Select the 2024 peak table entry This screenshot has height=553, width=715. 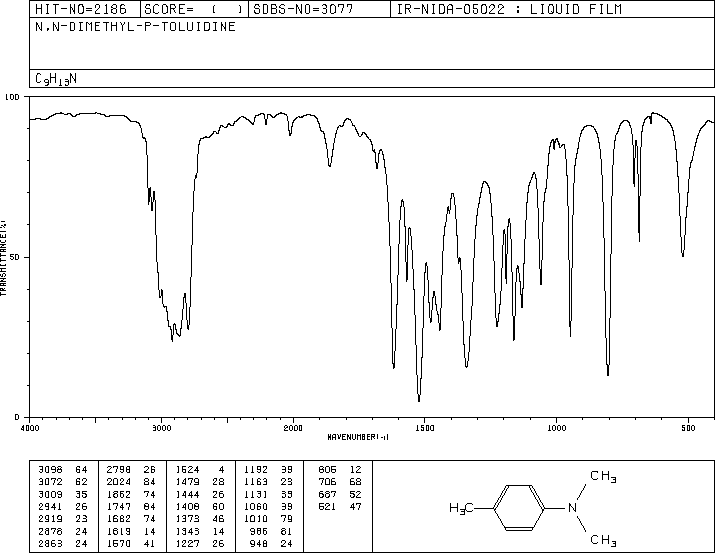pos(119,482)
